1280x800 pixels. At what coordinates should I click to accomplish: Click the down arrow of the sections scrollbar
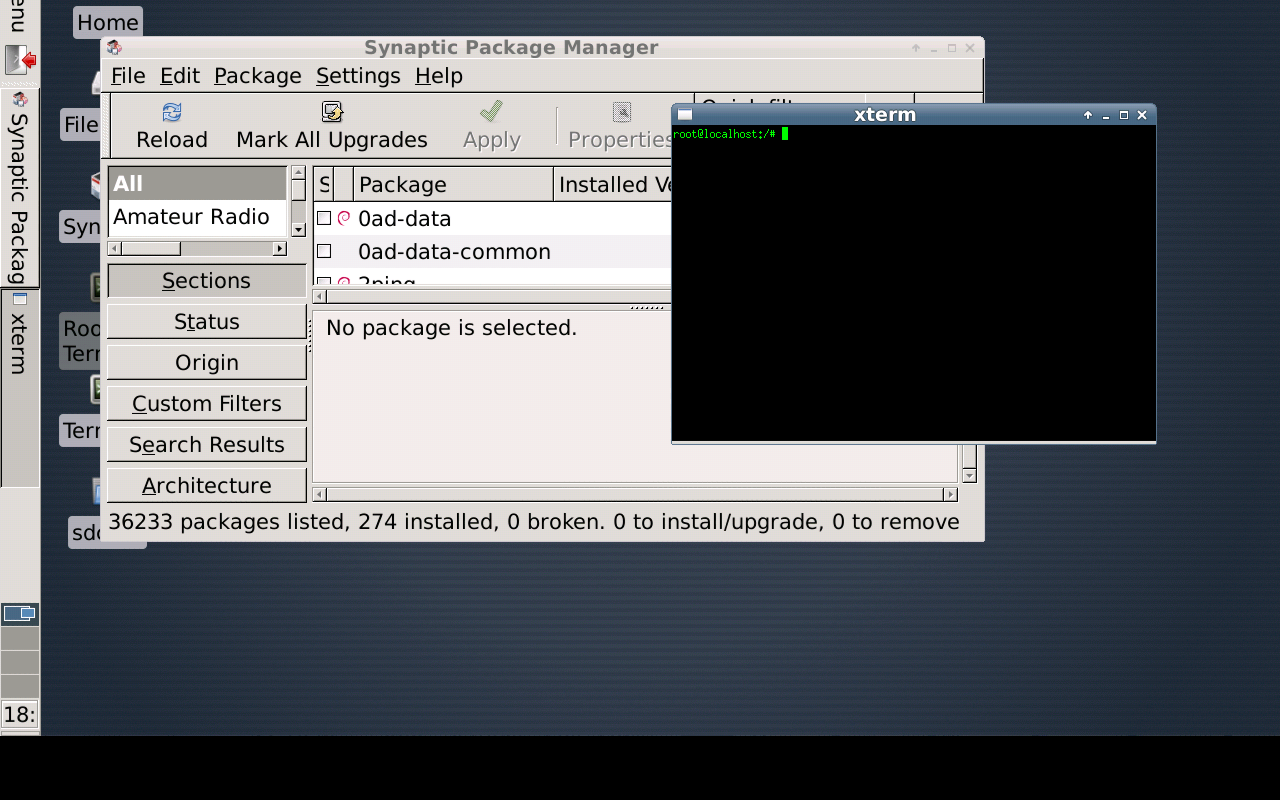point(298,230)
